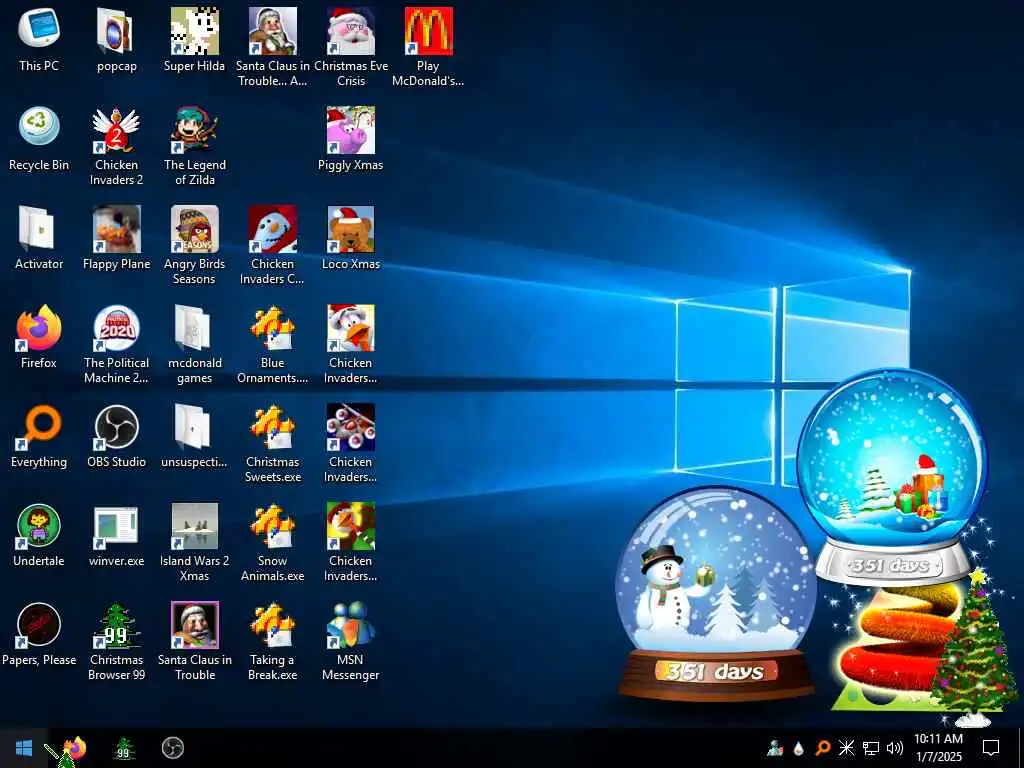The image size is (1024, 768).
Task: Open Christmas Browser 99 on the taskbar
Action: pos(123,748)
